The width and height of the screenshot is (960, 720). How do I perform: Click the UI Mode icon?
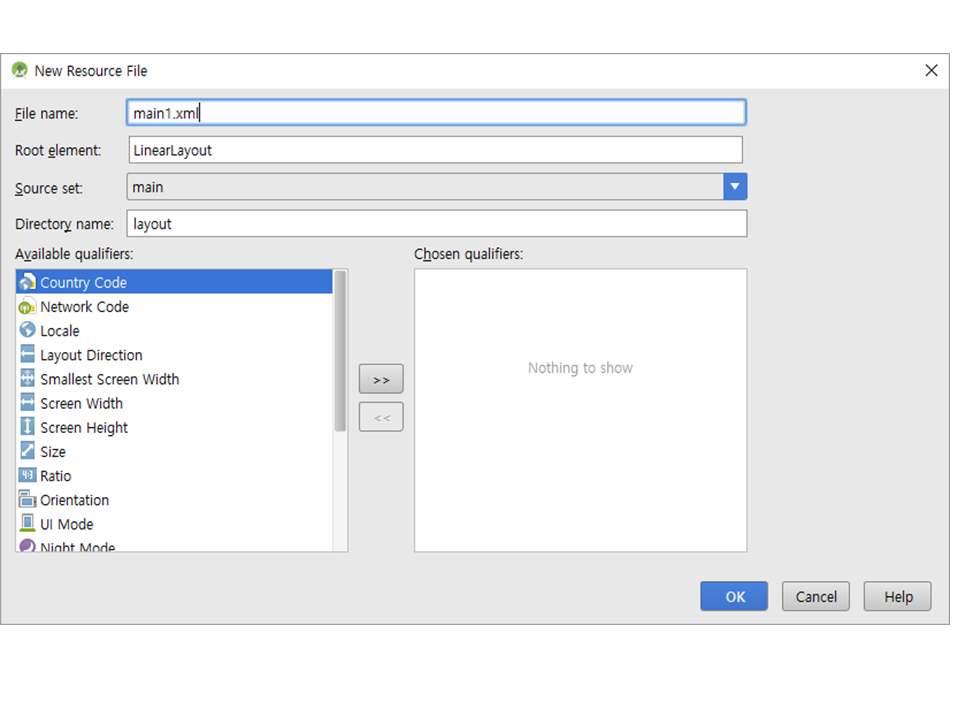click(27, 524)
